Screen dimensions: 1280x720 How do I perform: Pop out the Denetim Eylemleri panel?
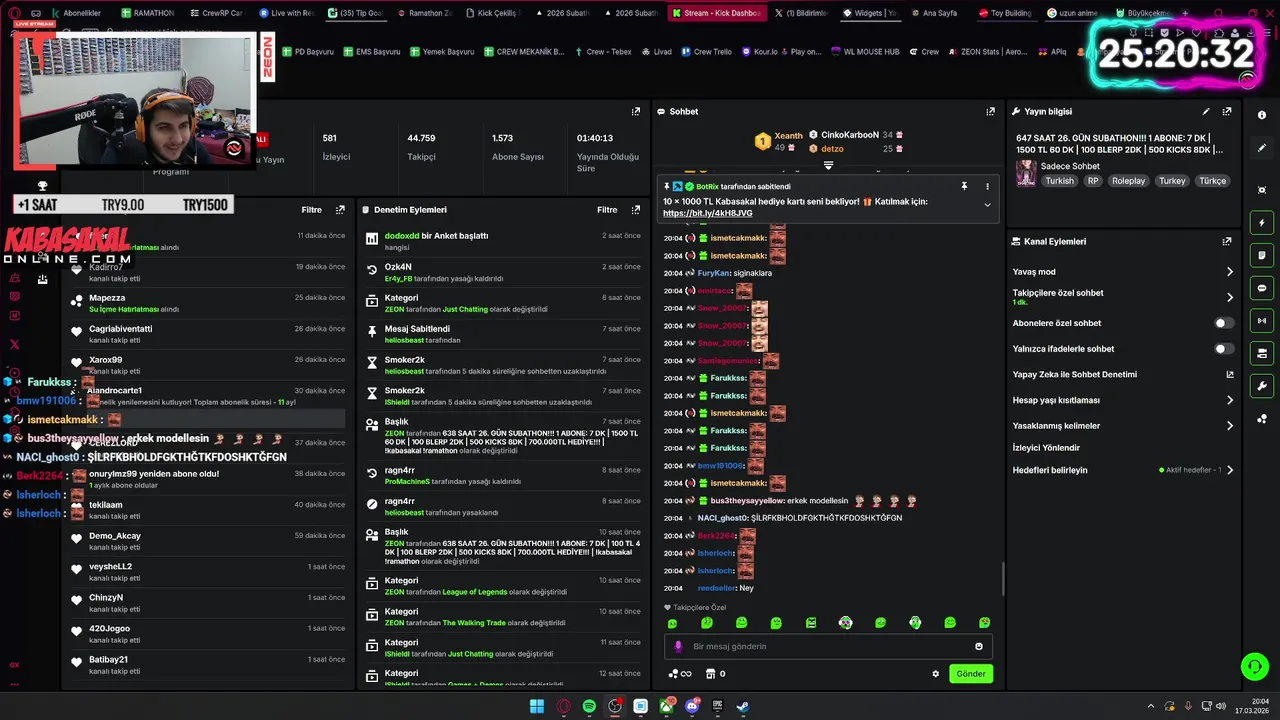[635, 210]
